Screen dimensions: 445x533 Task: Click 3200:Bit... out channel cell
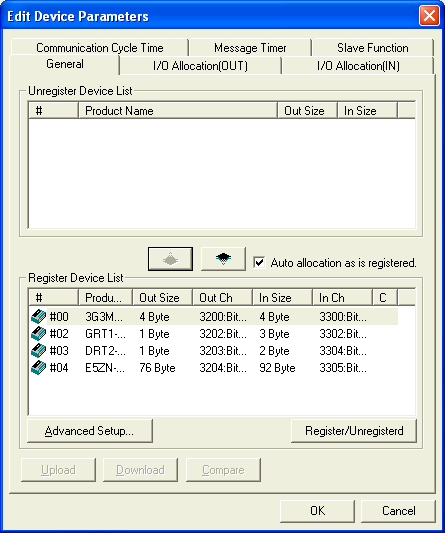click(223, 317)
